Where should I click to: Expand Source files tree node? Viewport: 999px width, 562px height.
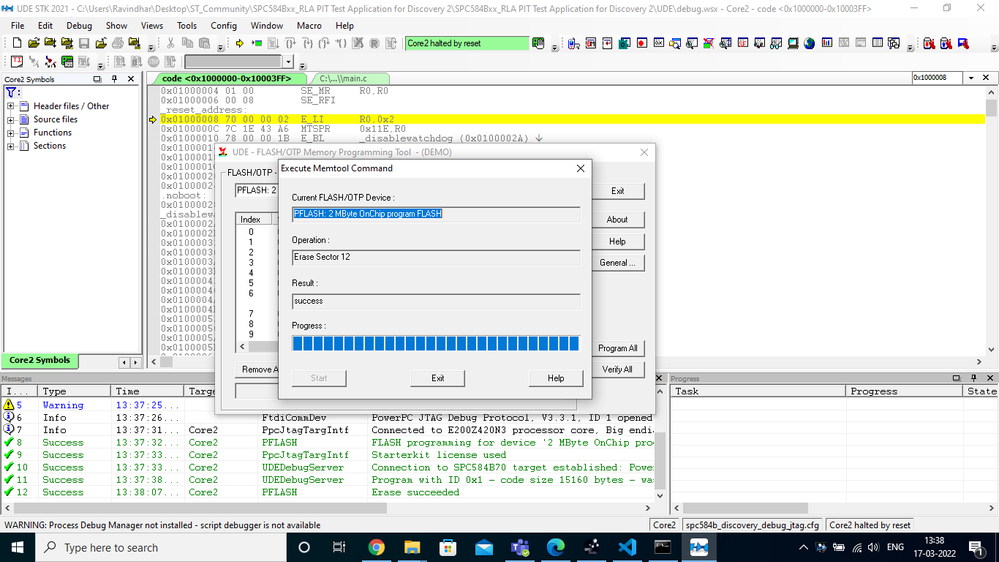[x=10, y=119]
